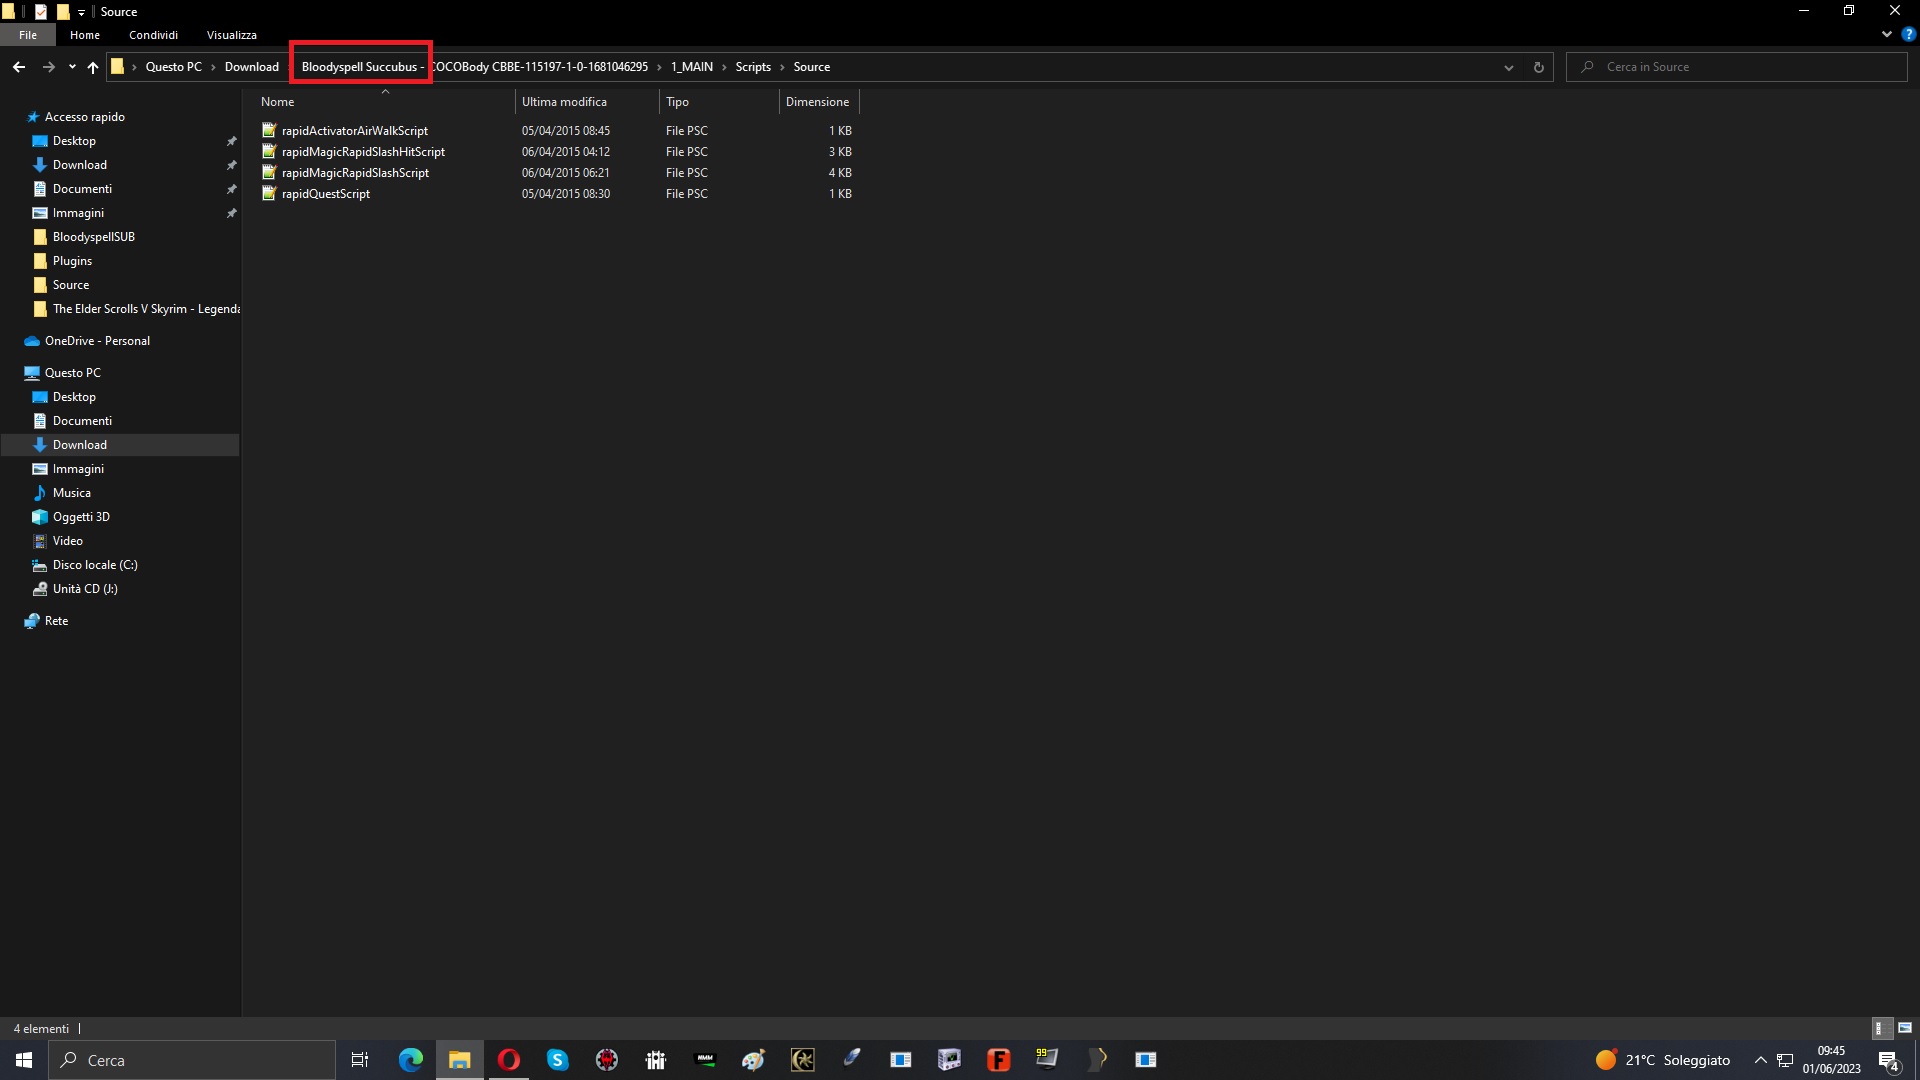Click the folder icon in the address bar
The image size is (1920, 1080).
click(117, 67)
